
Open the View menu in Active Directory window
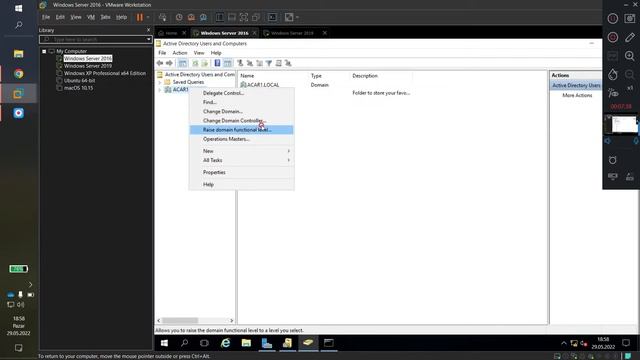coord(199,53)
